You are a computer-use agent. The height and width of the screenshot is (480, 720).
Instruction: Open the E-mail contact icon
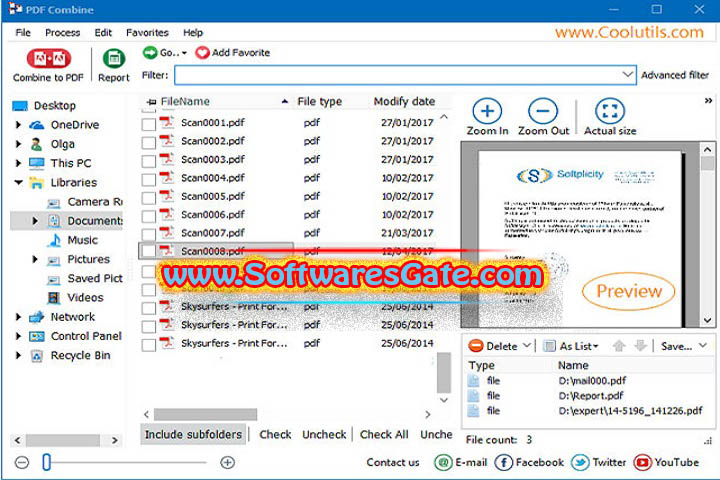click(443, 462)
